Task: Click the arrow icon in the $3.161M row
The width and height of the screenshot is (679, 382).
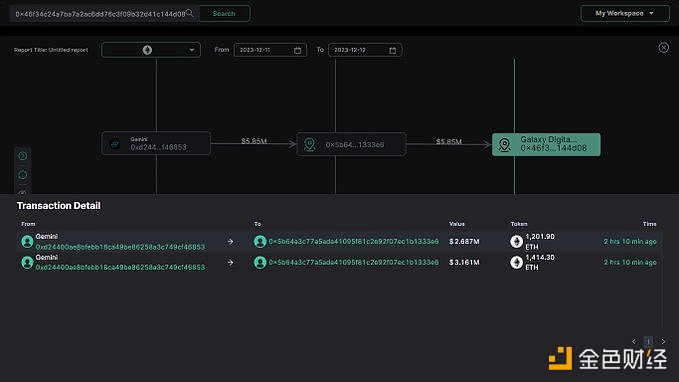Action: (230, 262)
